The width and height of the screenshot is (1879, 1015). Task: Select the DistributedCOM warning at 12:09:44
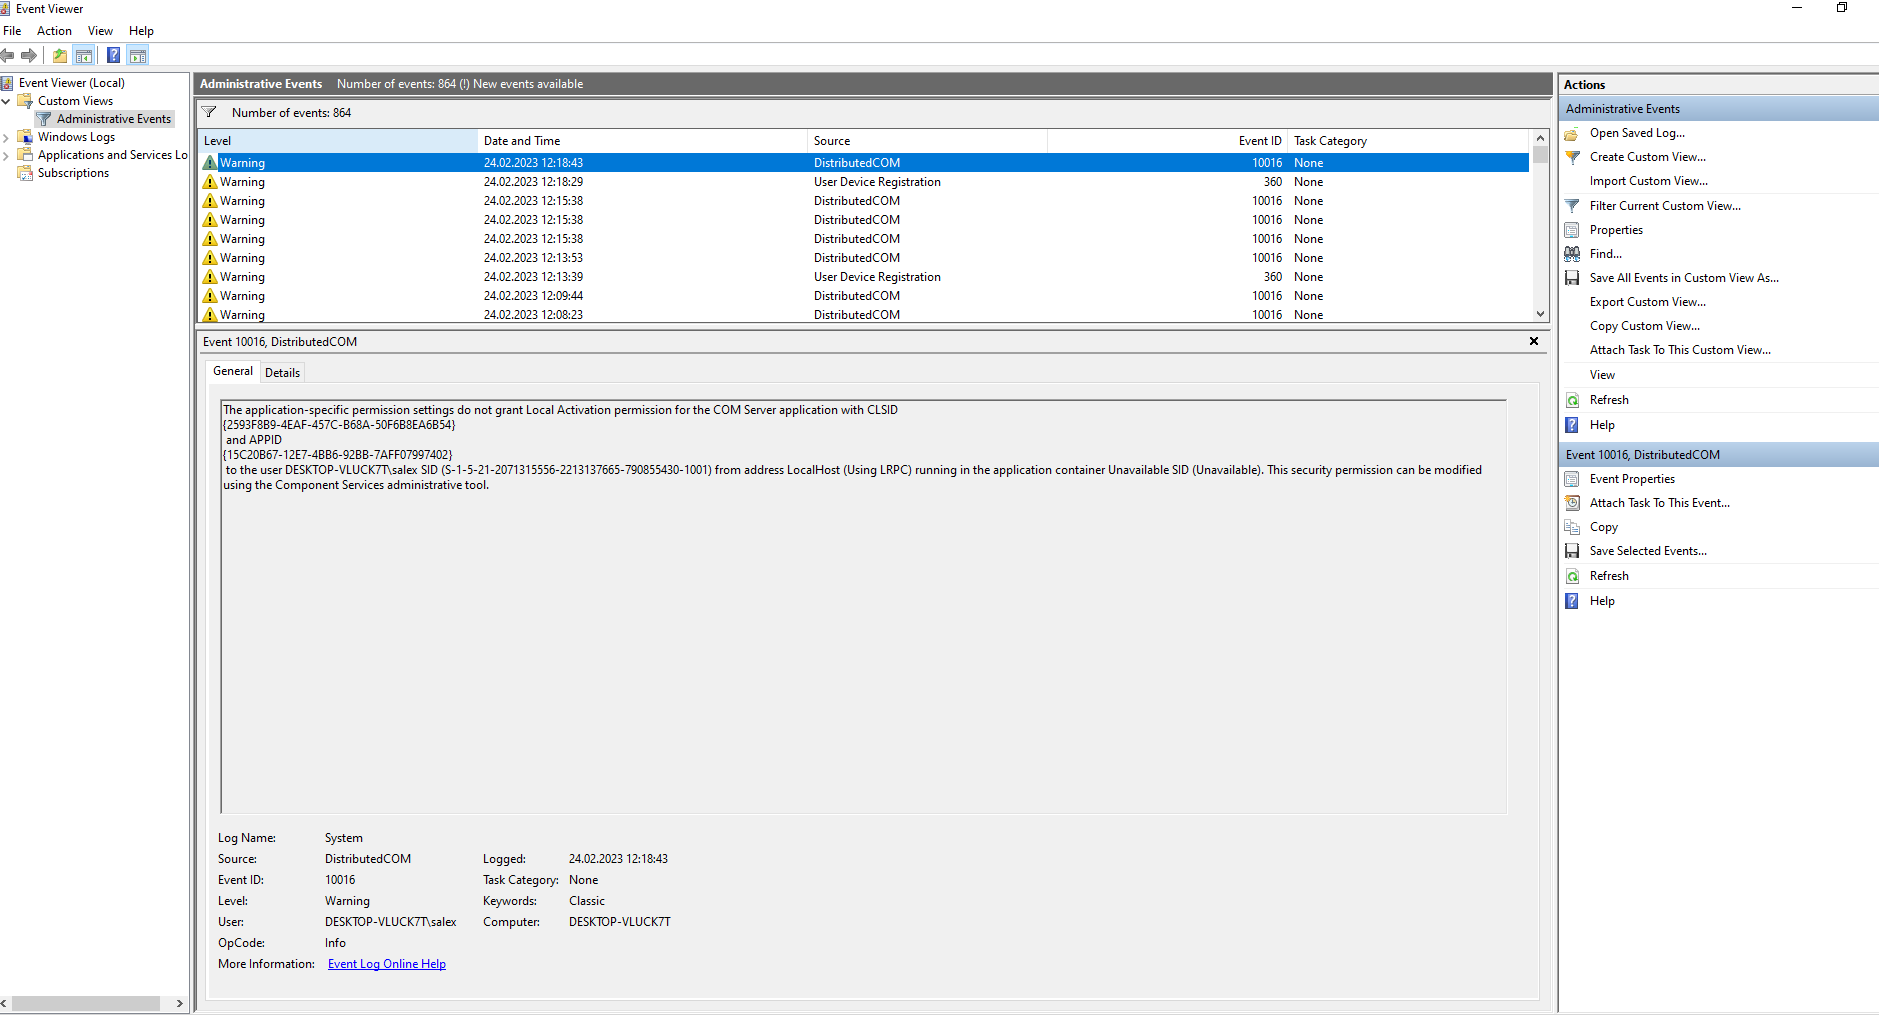click(x=864, y=296)
